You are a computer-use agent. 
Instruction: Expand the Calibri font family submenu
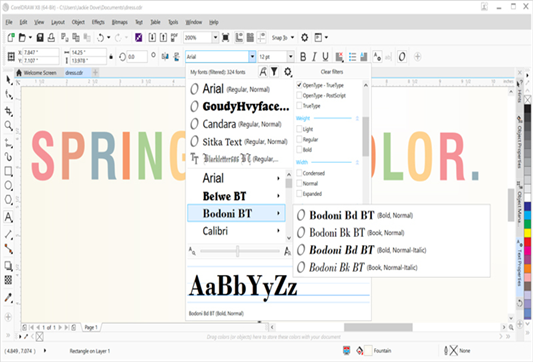click(278, 231)
